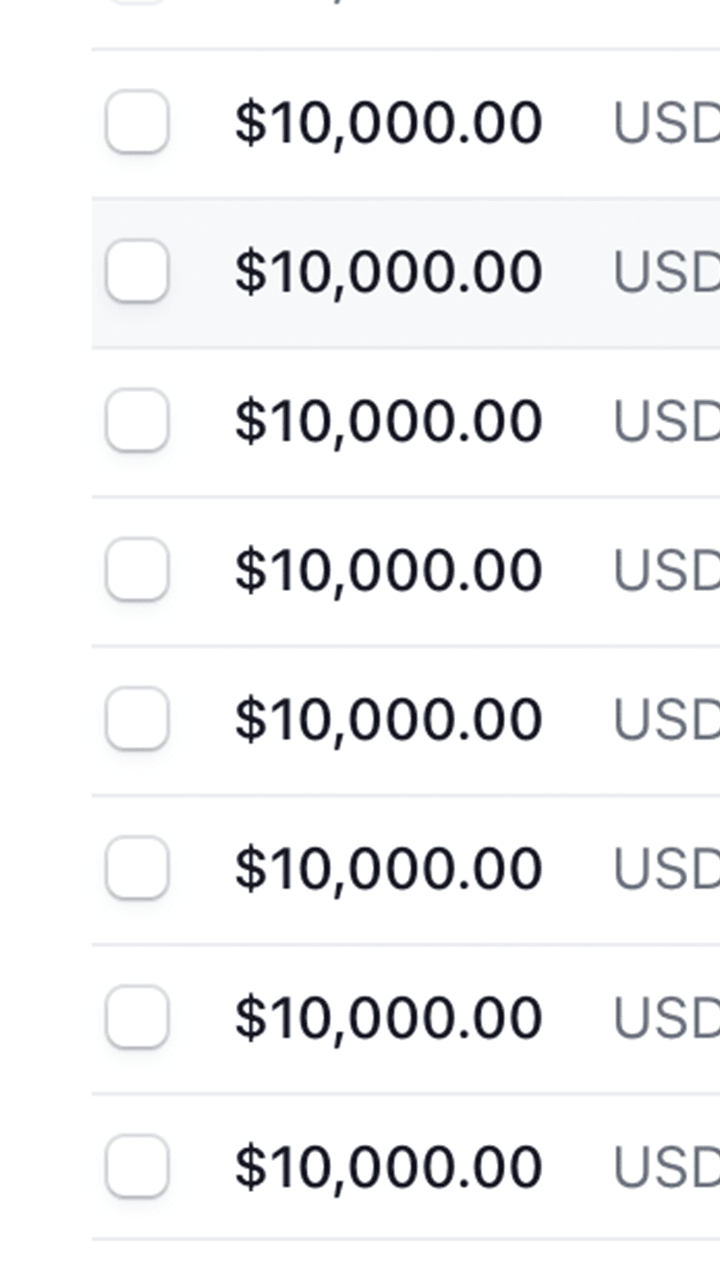Select the checkbox in the highlighted second row
This screenshot has height=1280, width=720.
point(137,271)
